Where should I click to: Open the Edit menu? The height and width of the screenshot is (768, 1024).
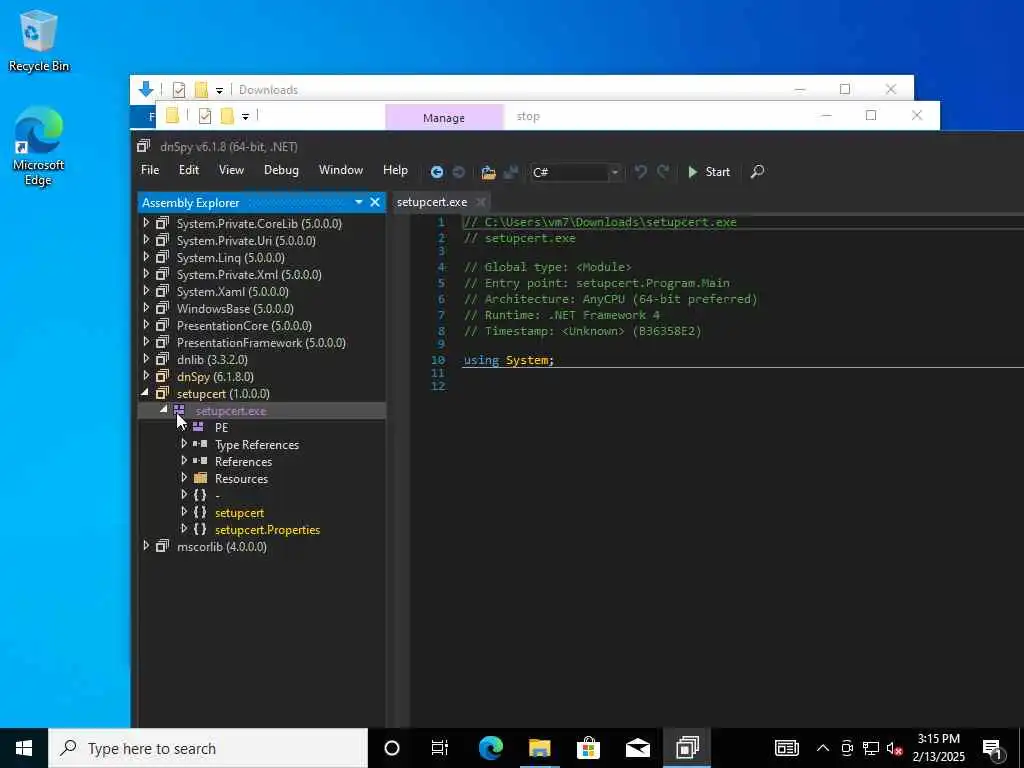(x=189, y=170)
